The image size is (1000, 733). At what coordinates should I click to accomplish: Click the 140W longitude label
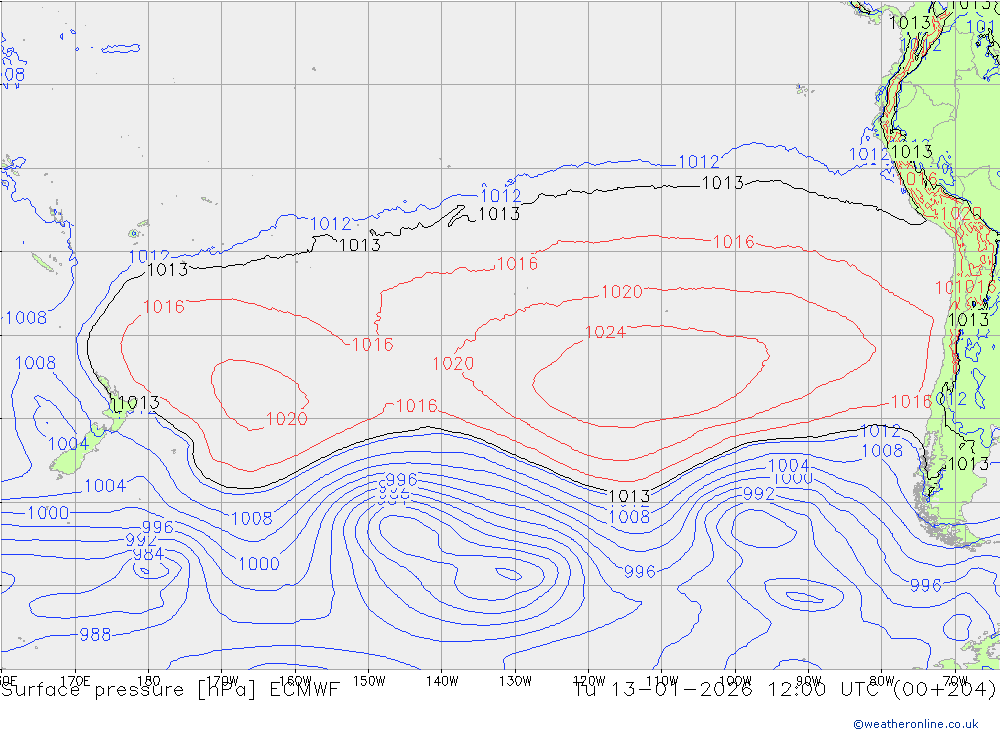click(442, 681)
